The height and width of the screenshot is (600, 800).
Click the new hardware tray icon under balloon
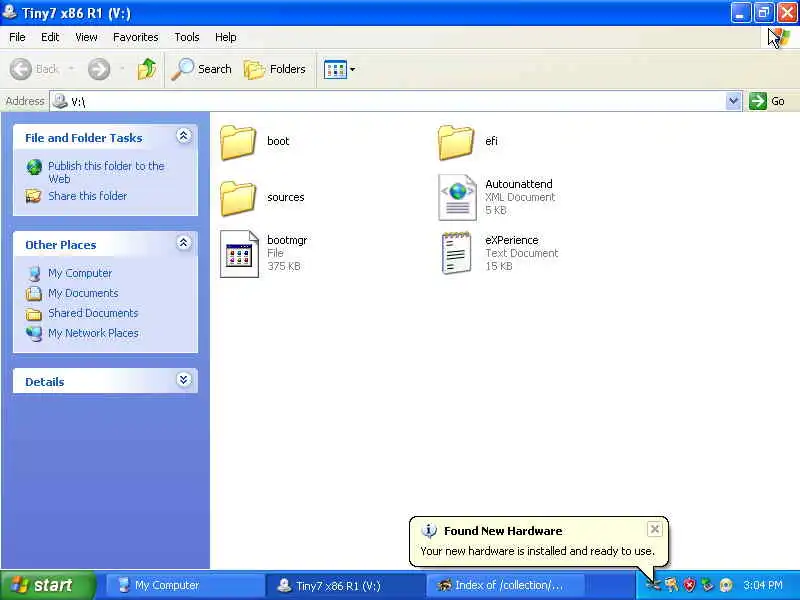[653, 585]
